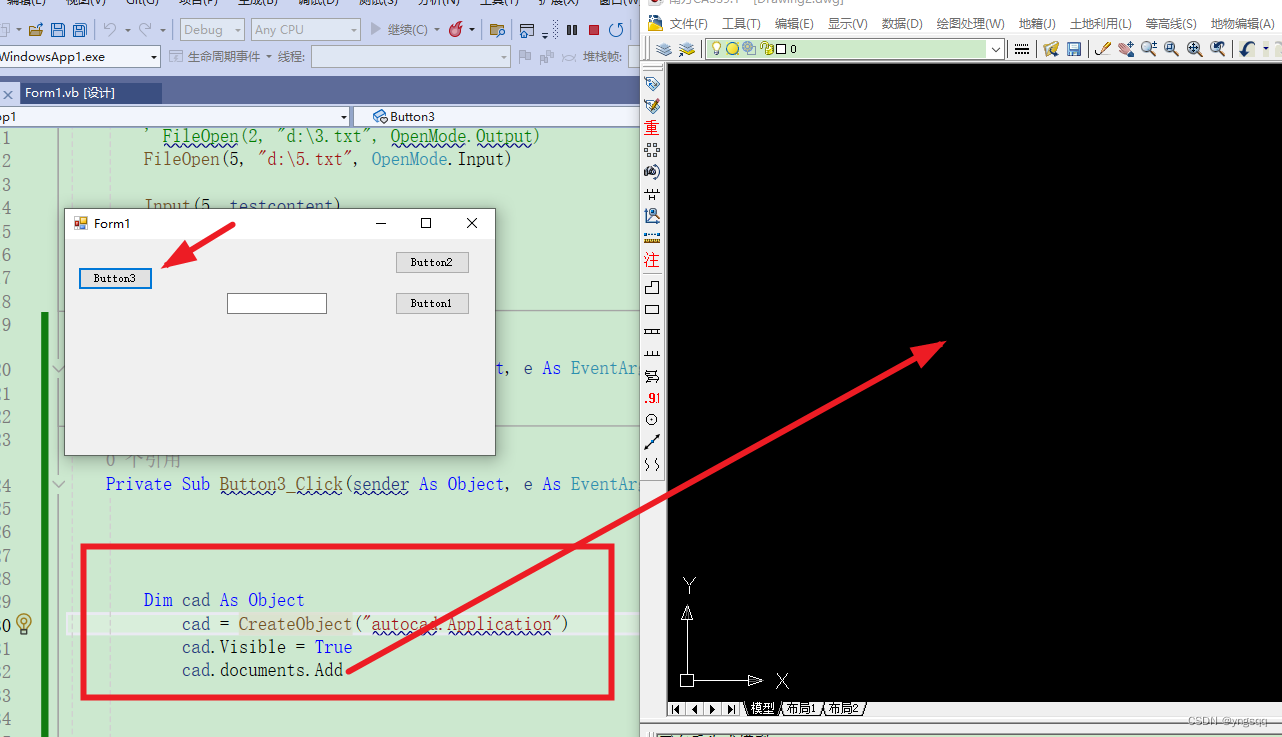The height and width of the screenshot is (737, 1282).
Task: Click the Find in Files folder icon
Action: coord(497,30)
